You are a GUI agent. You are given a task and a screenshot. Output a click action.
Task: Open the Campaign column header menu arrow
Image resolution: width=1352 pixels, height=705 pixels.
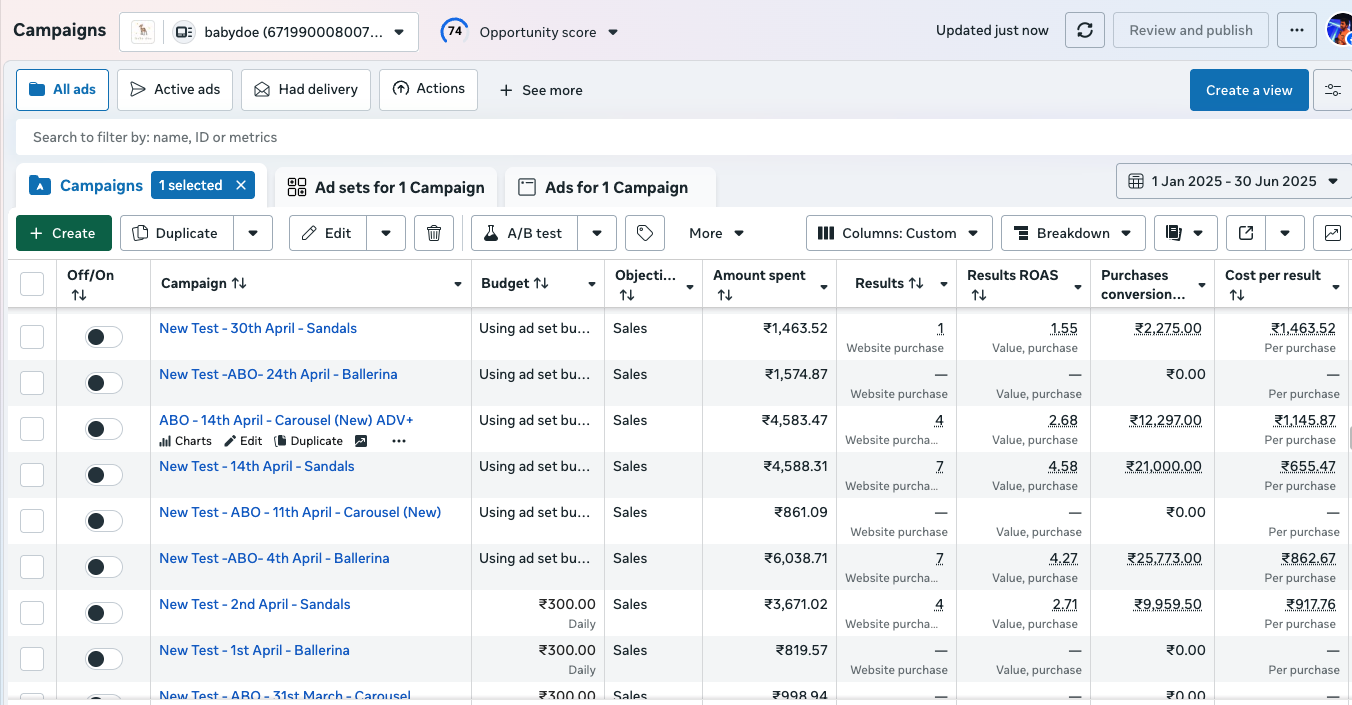(x=458, y=286)
